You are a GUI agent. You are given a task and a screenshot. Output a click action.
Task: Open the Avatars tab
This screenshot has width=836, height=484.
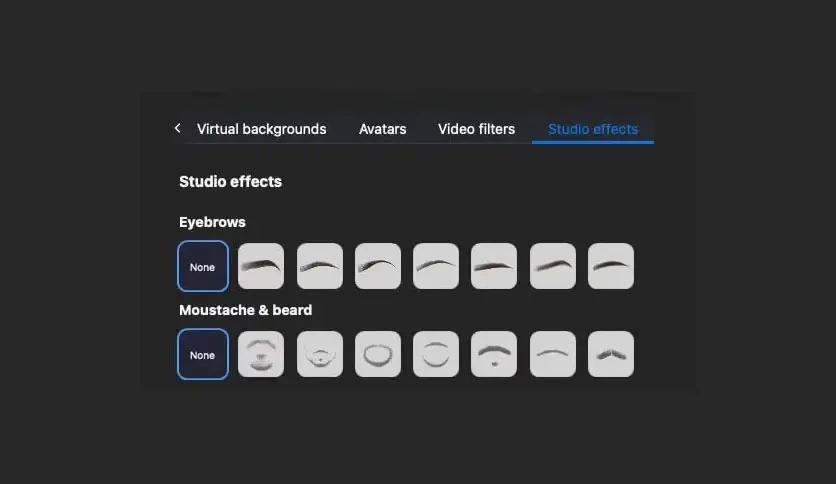tap(382, 129)
